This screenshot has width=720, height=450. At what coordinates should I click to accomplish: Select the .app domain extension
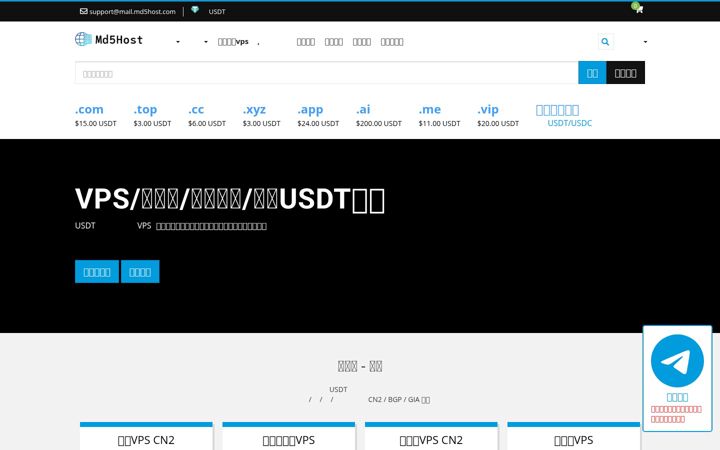click(310, 109)
